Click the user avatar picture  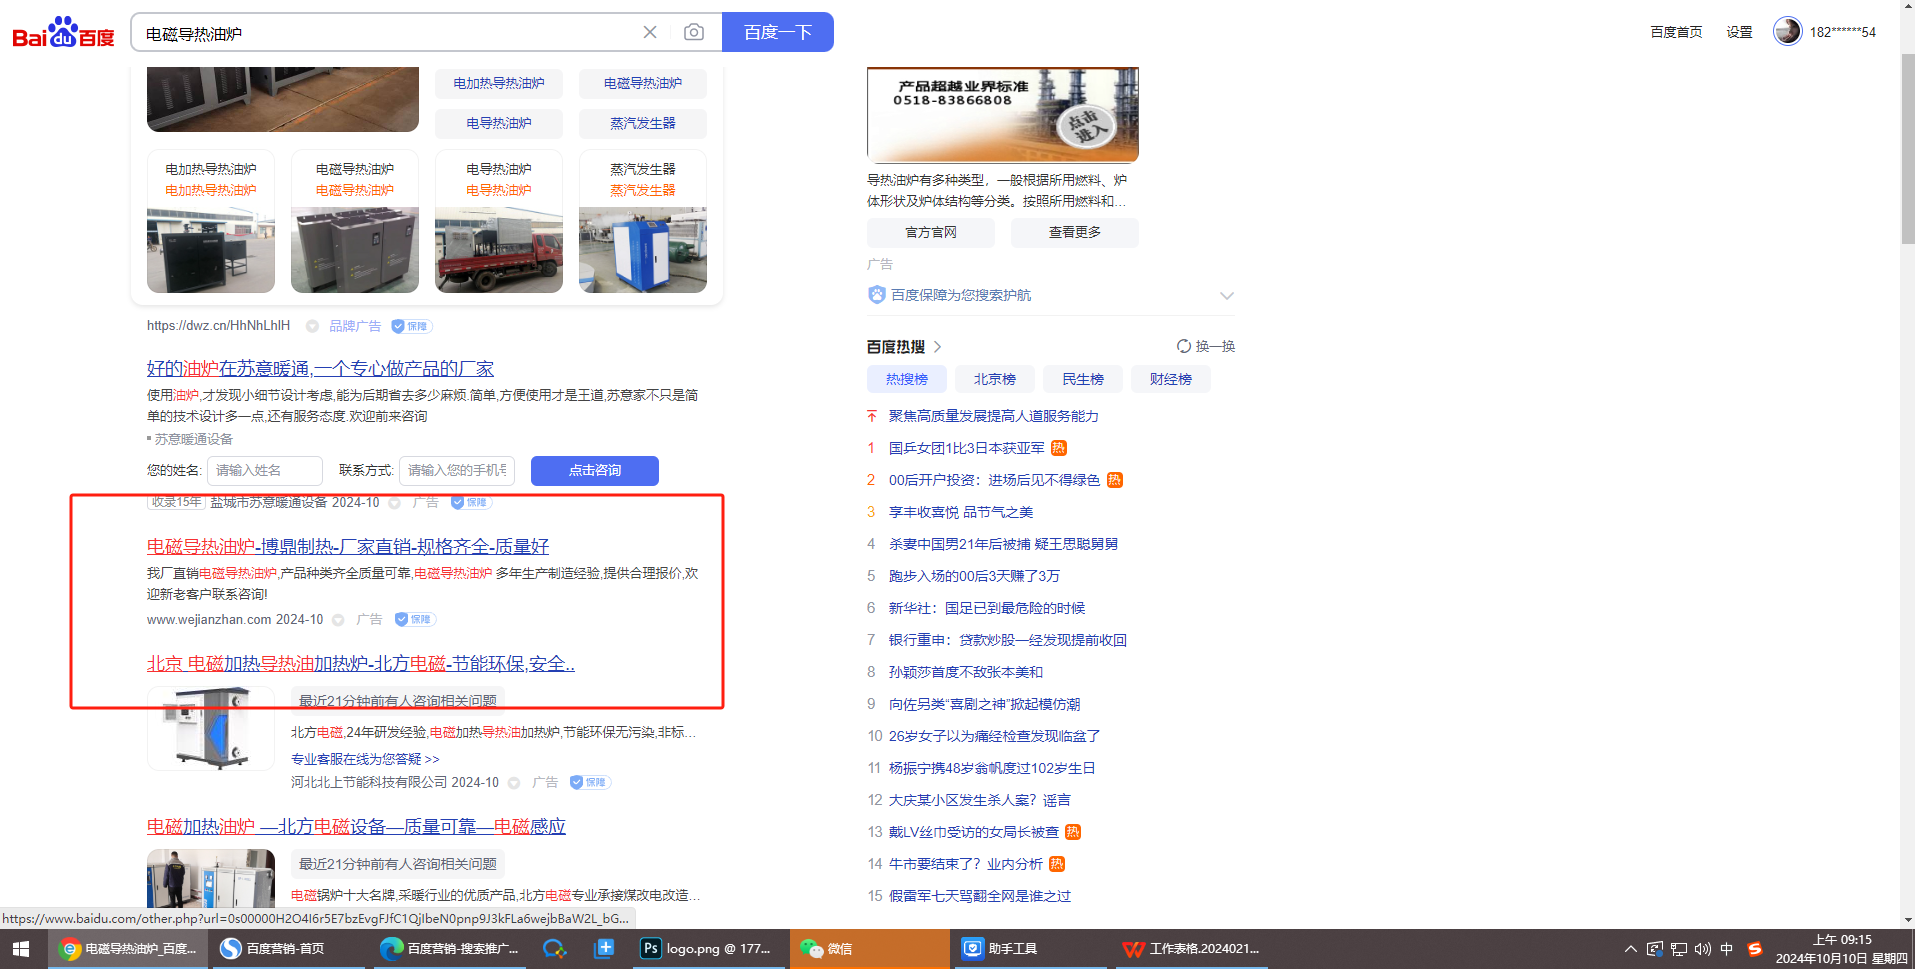(1787, 31)
